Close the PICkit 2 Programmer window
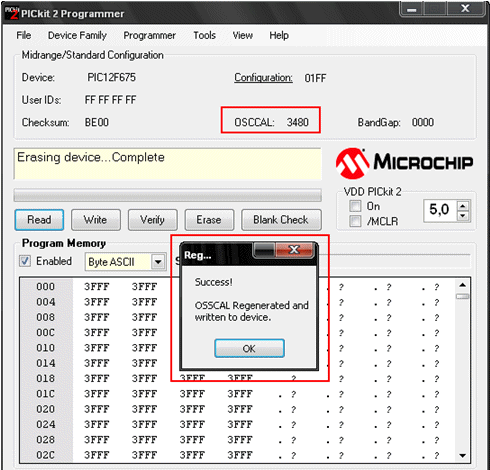This screenshot has height=470, width=490. (x=465, y=9)
